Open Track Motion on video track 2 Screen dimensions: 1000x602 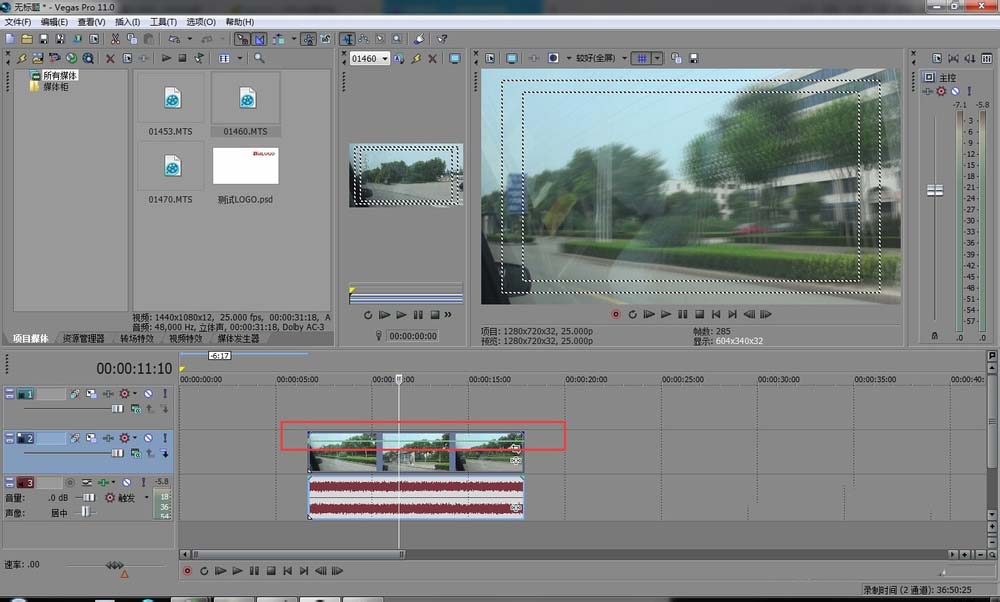click(x=91, y=438)
